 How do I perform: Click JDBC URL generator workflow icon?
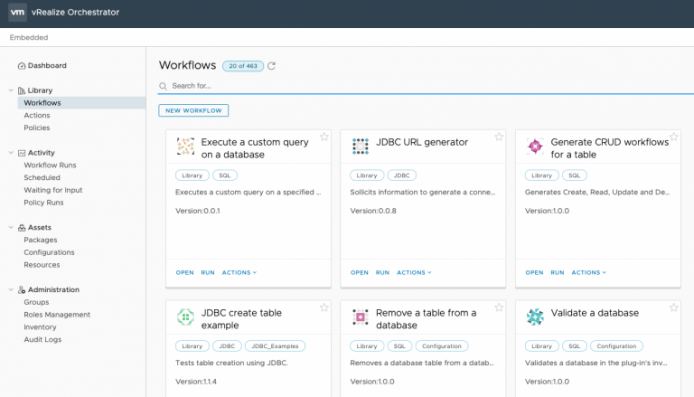coord(360,146)
